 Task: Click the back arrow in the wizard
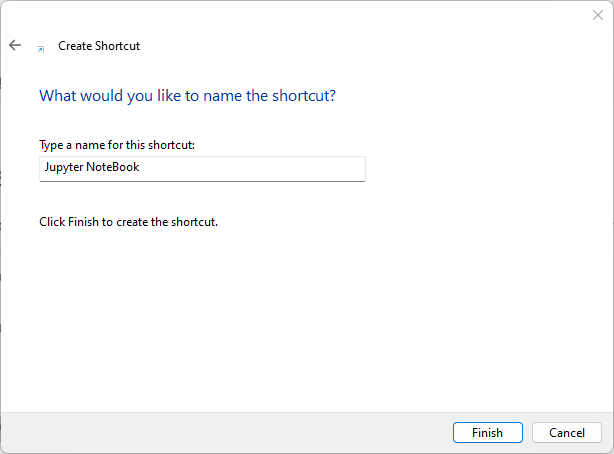click(15, 45)
